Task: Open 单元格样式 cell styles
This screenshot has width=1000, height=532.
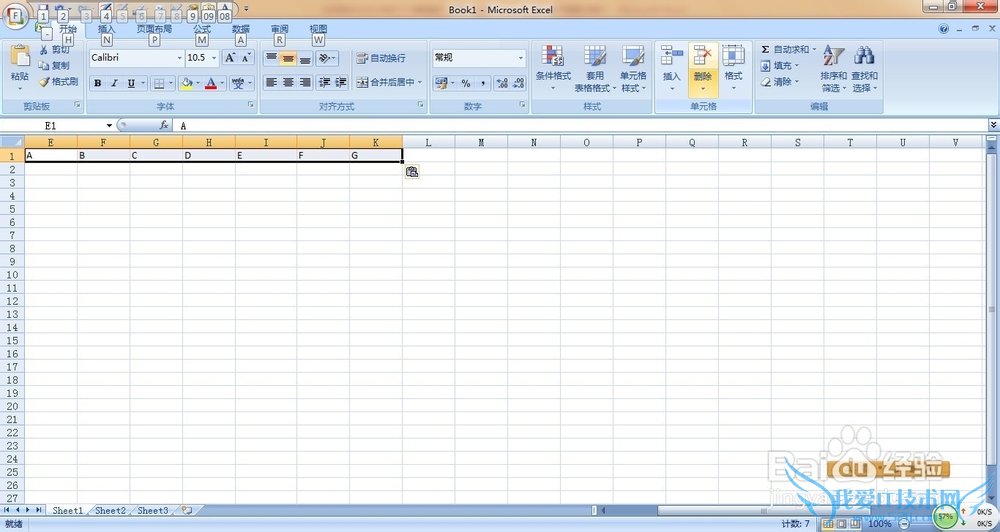Action: [x=633, y=68]
